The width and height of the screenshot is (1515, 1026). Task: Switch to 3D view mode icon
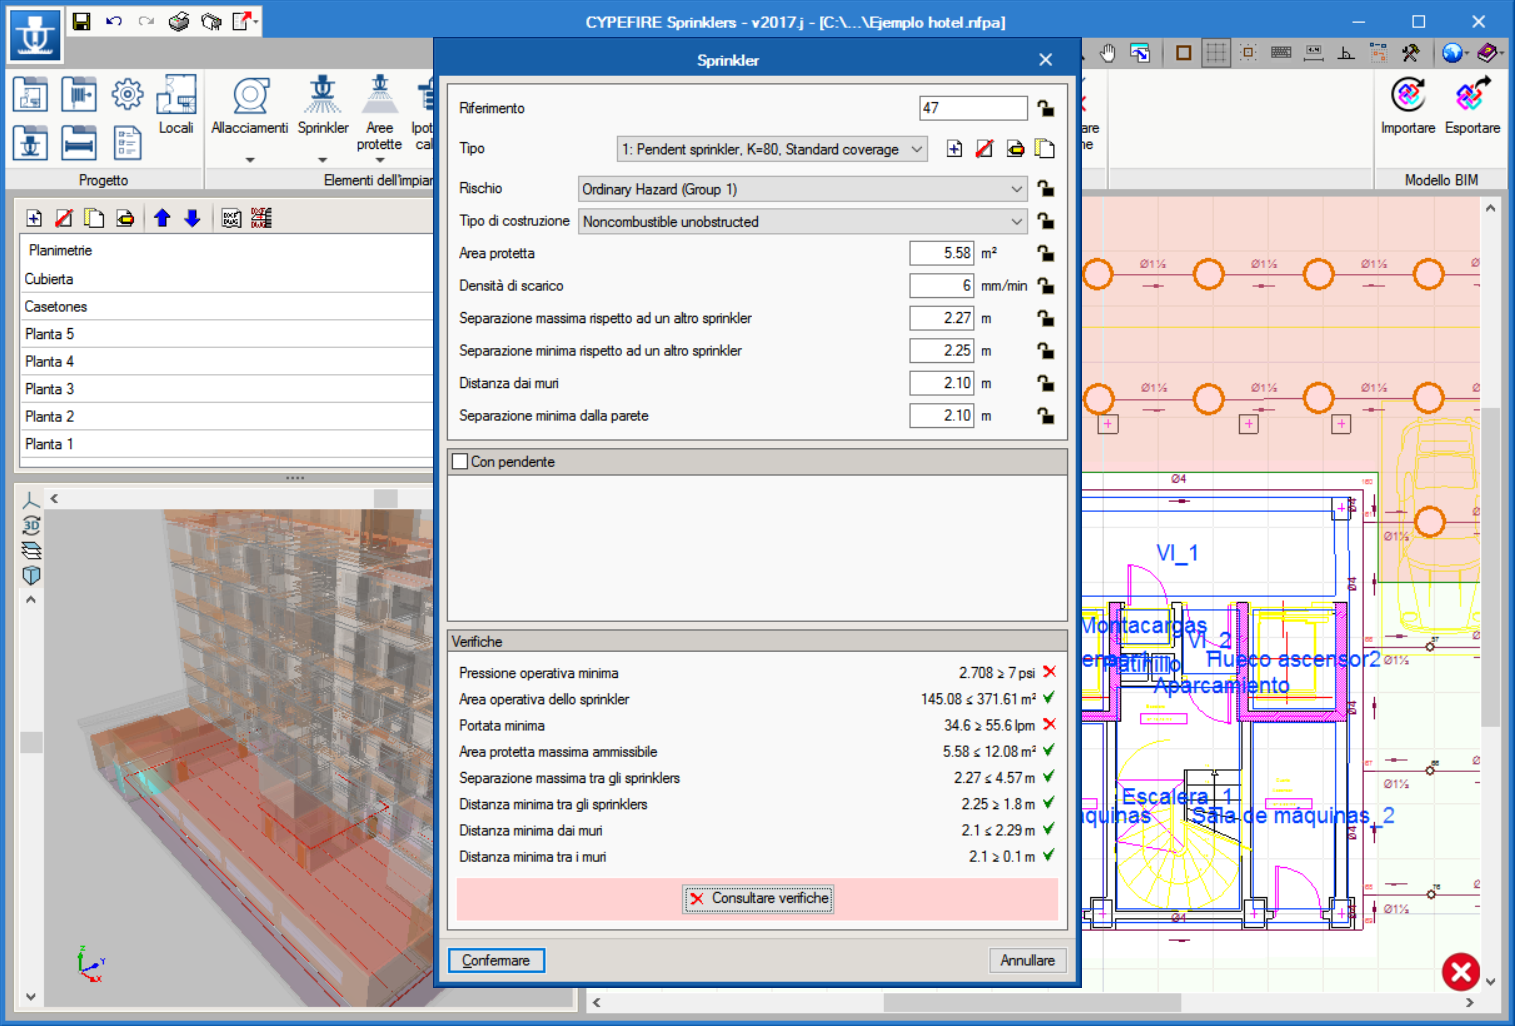pos(31,525)
